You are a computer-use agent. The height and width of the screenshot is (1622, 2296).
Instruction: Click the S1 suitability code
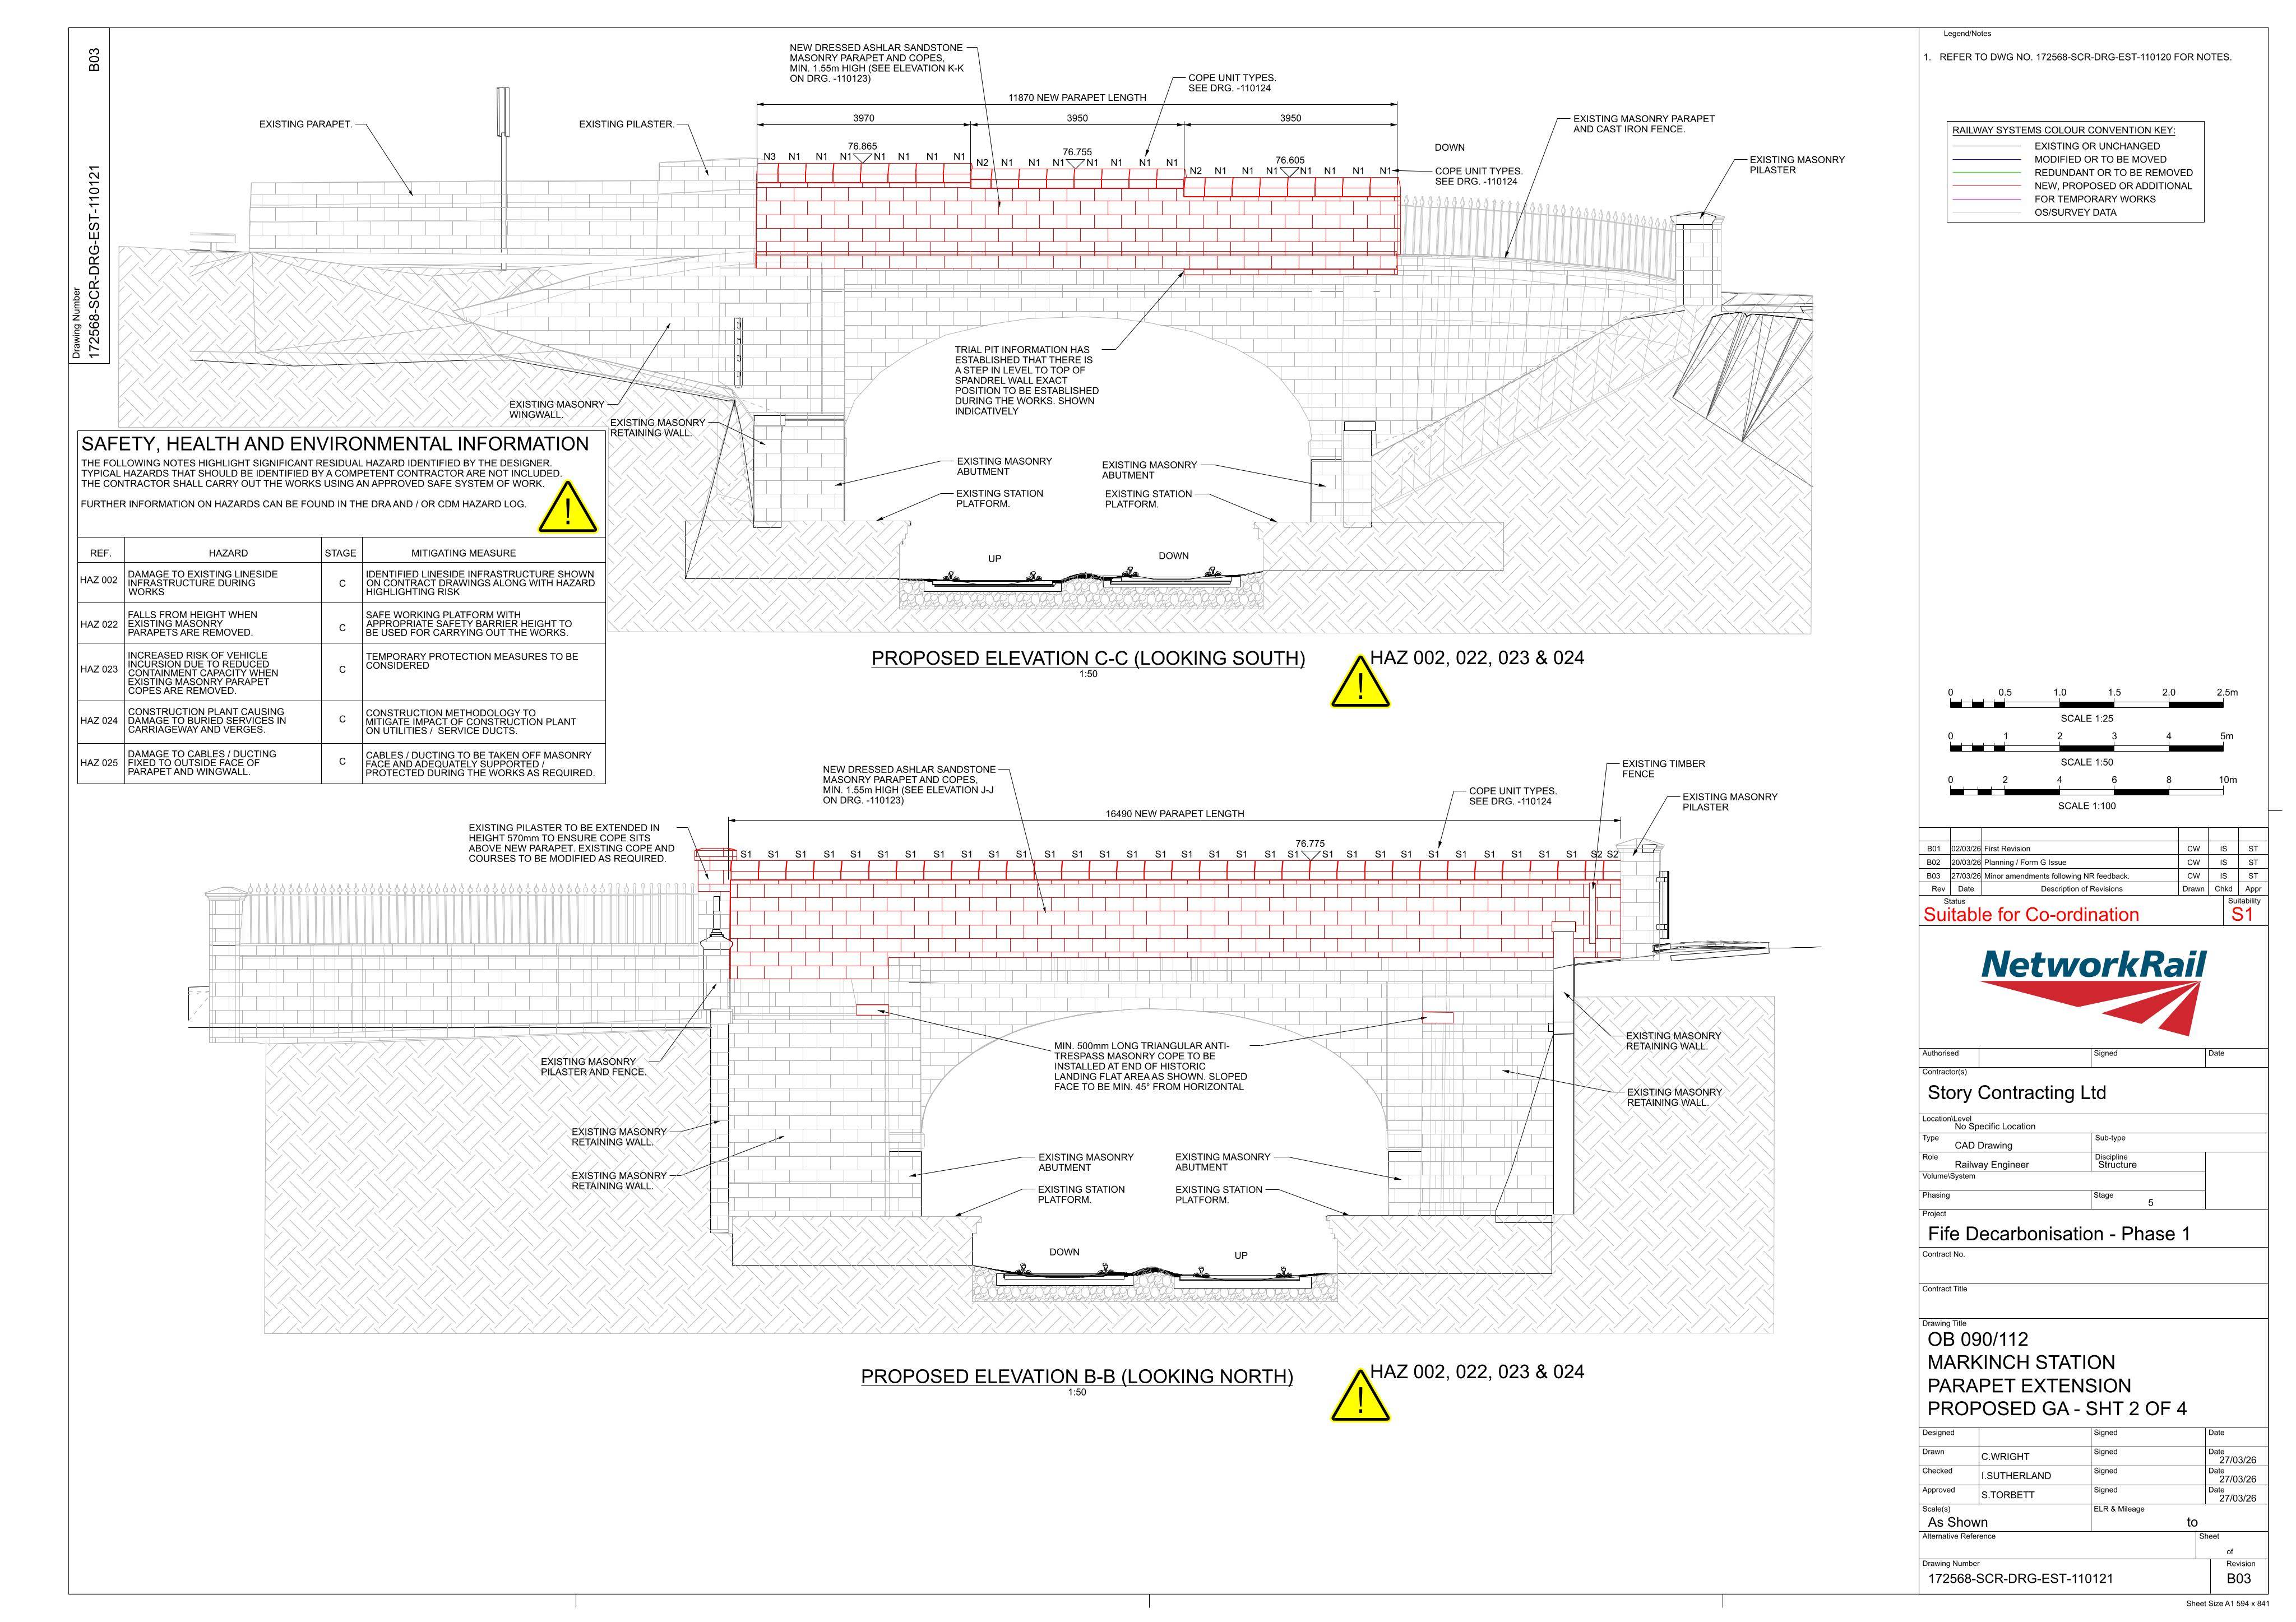coord(2242,915)
